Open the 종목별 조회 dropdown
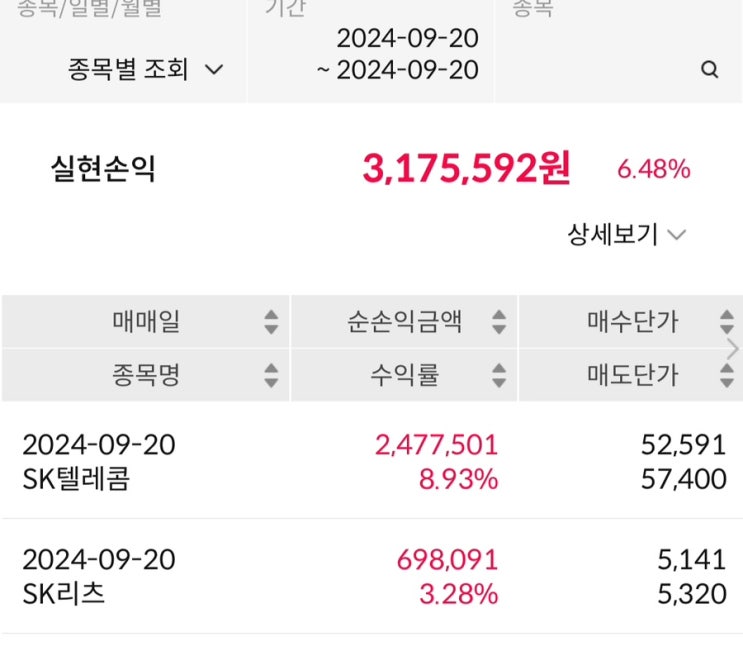This screenshot has width=743, height=651. (146, 70)
